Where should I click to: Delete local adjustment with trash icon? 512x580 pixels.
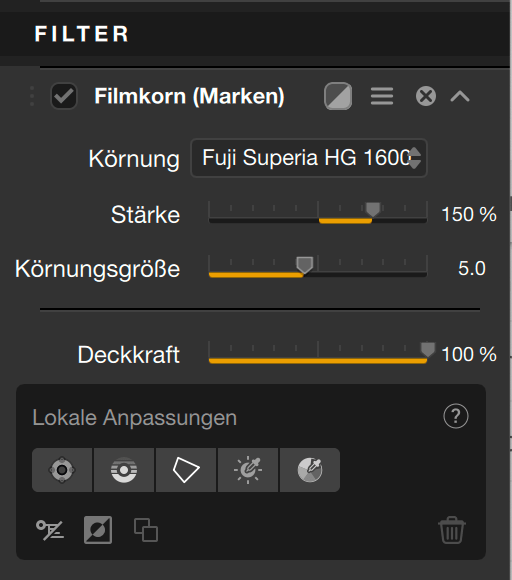(452, 530)
